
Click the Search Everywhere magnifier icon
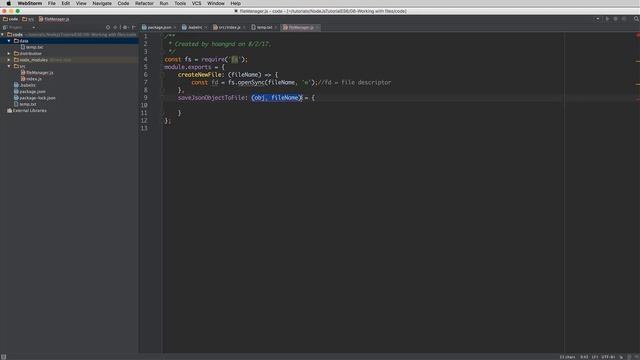pyautogui.click(x=636, y=19)
